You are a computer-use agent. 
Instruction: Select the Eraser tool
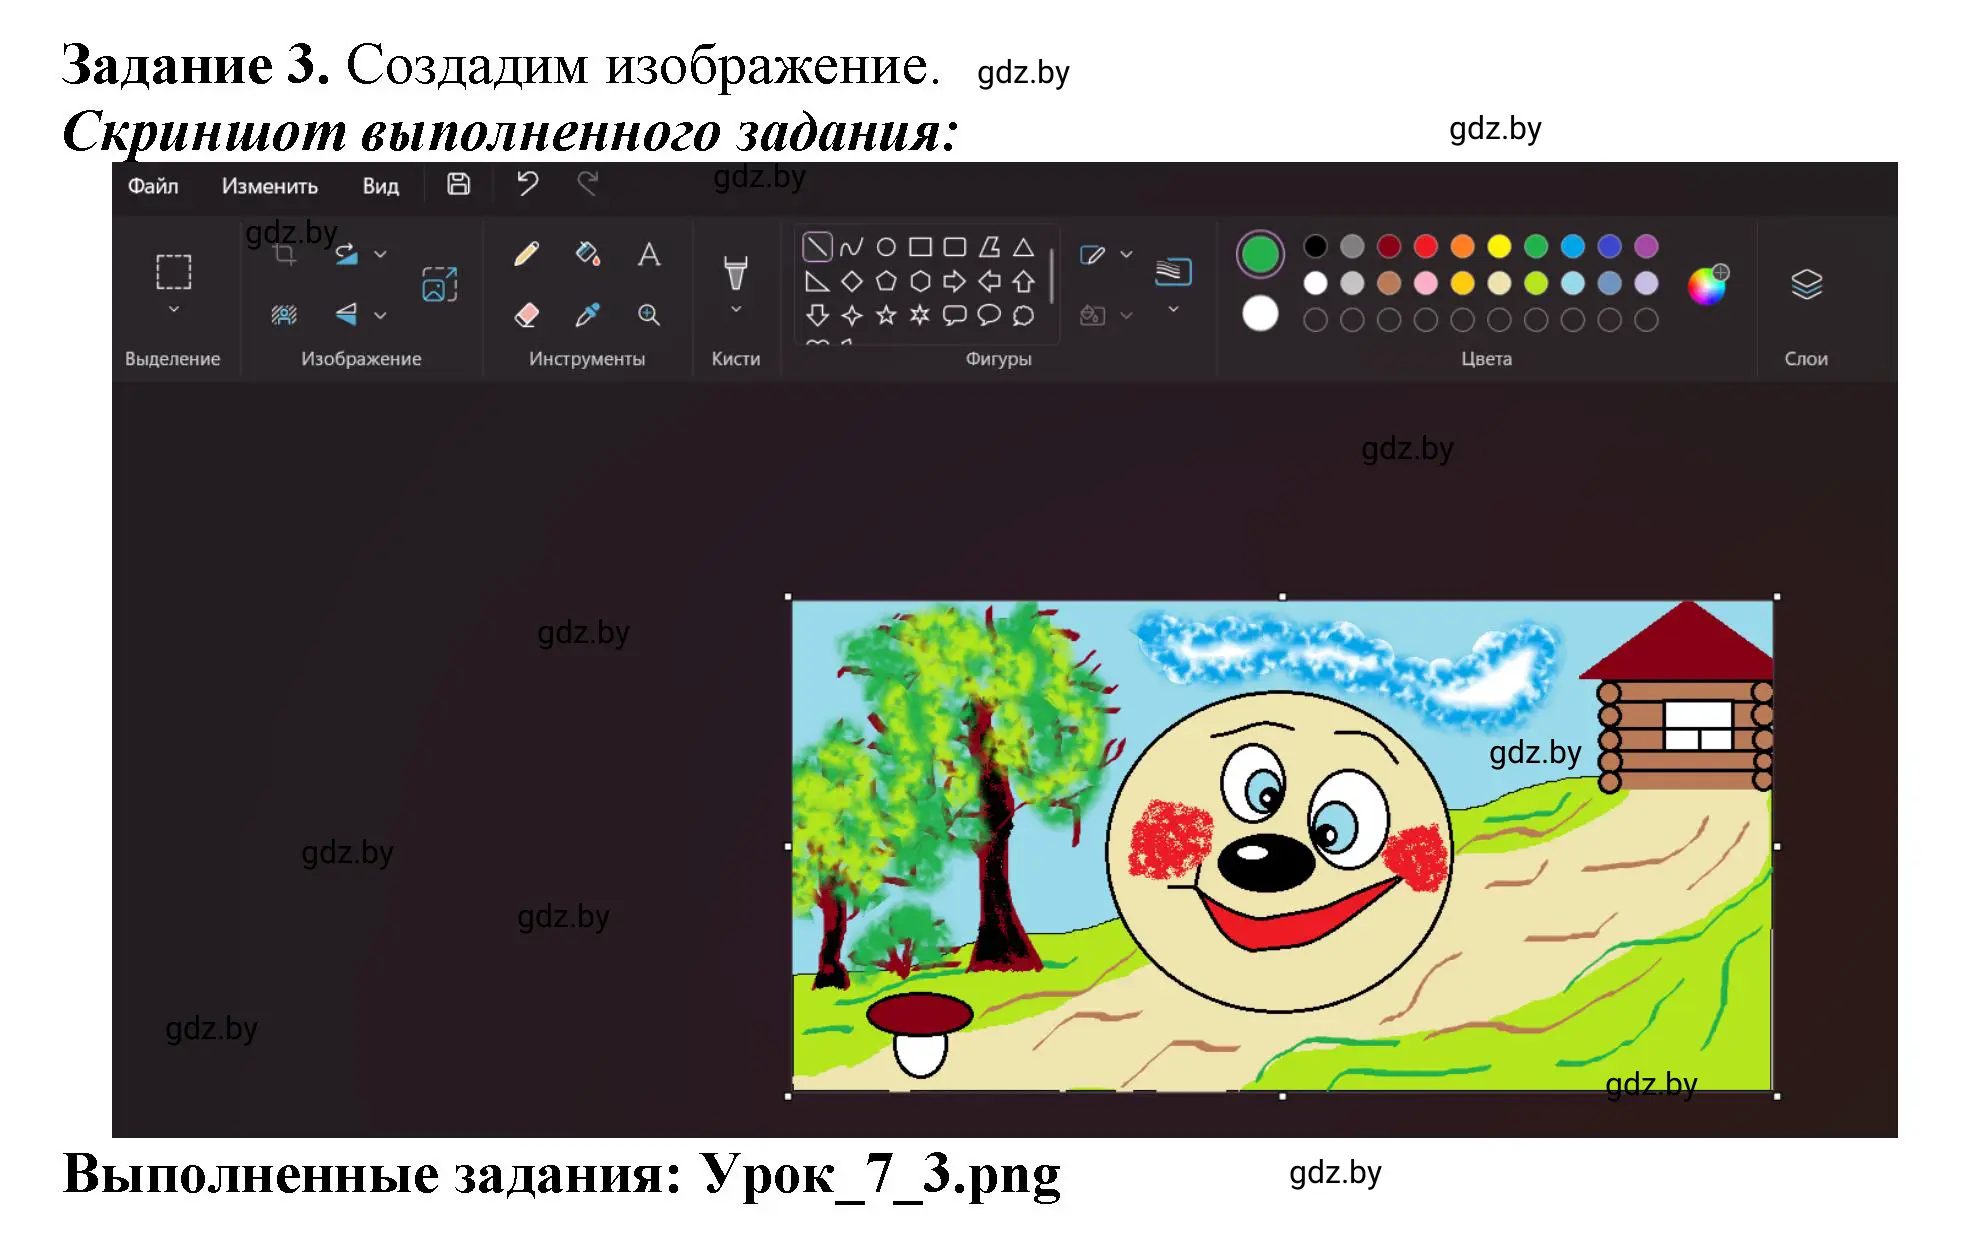pos(526,315)
